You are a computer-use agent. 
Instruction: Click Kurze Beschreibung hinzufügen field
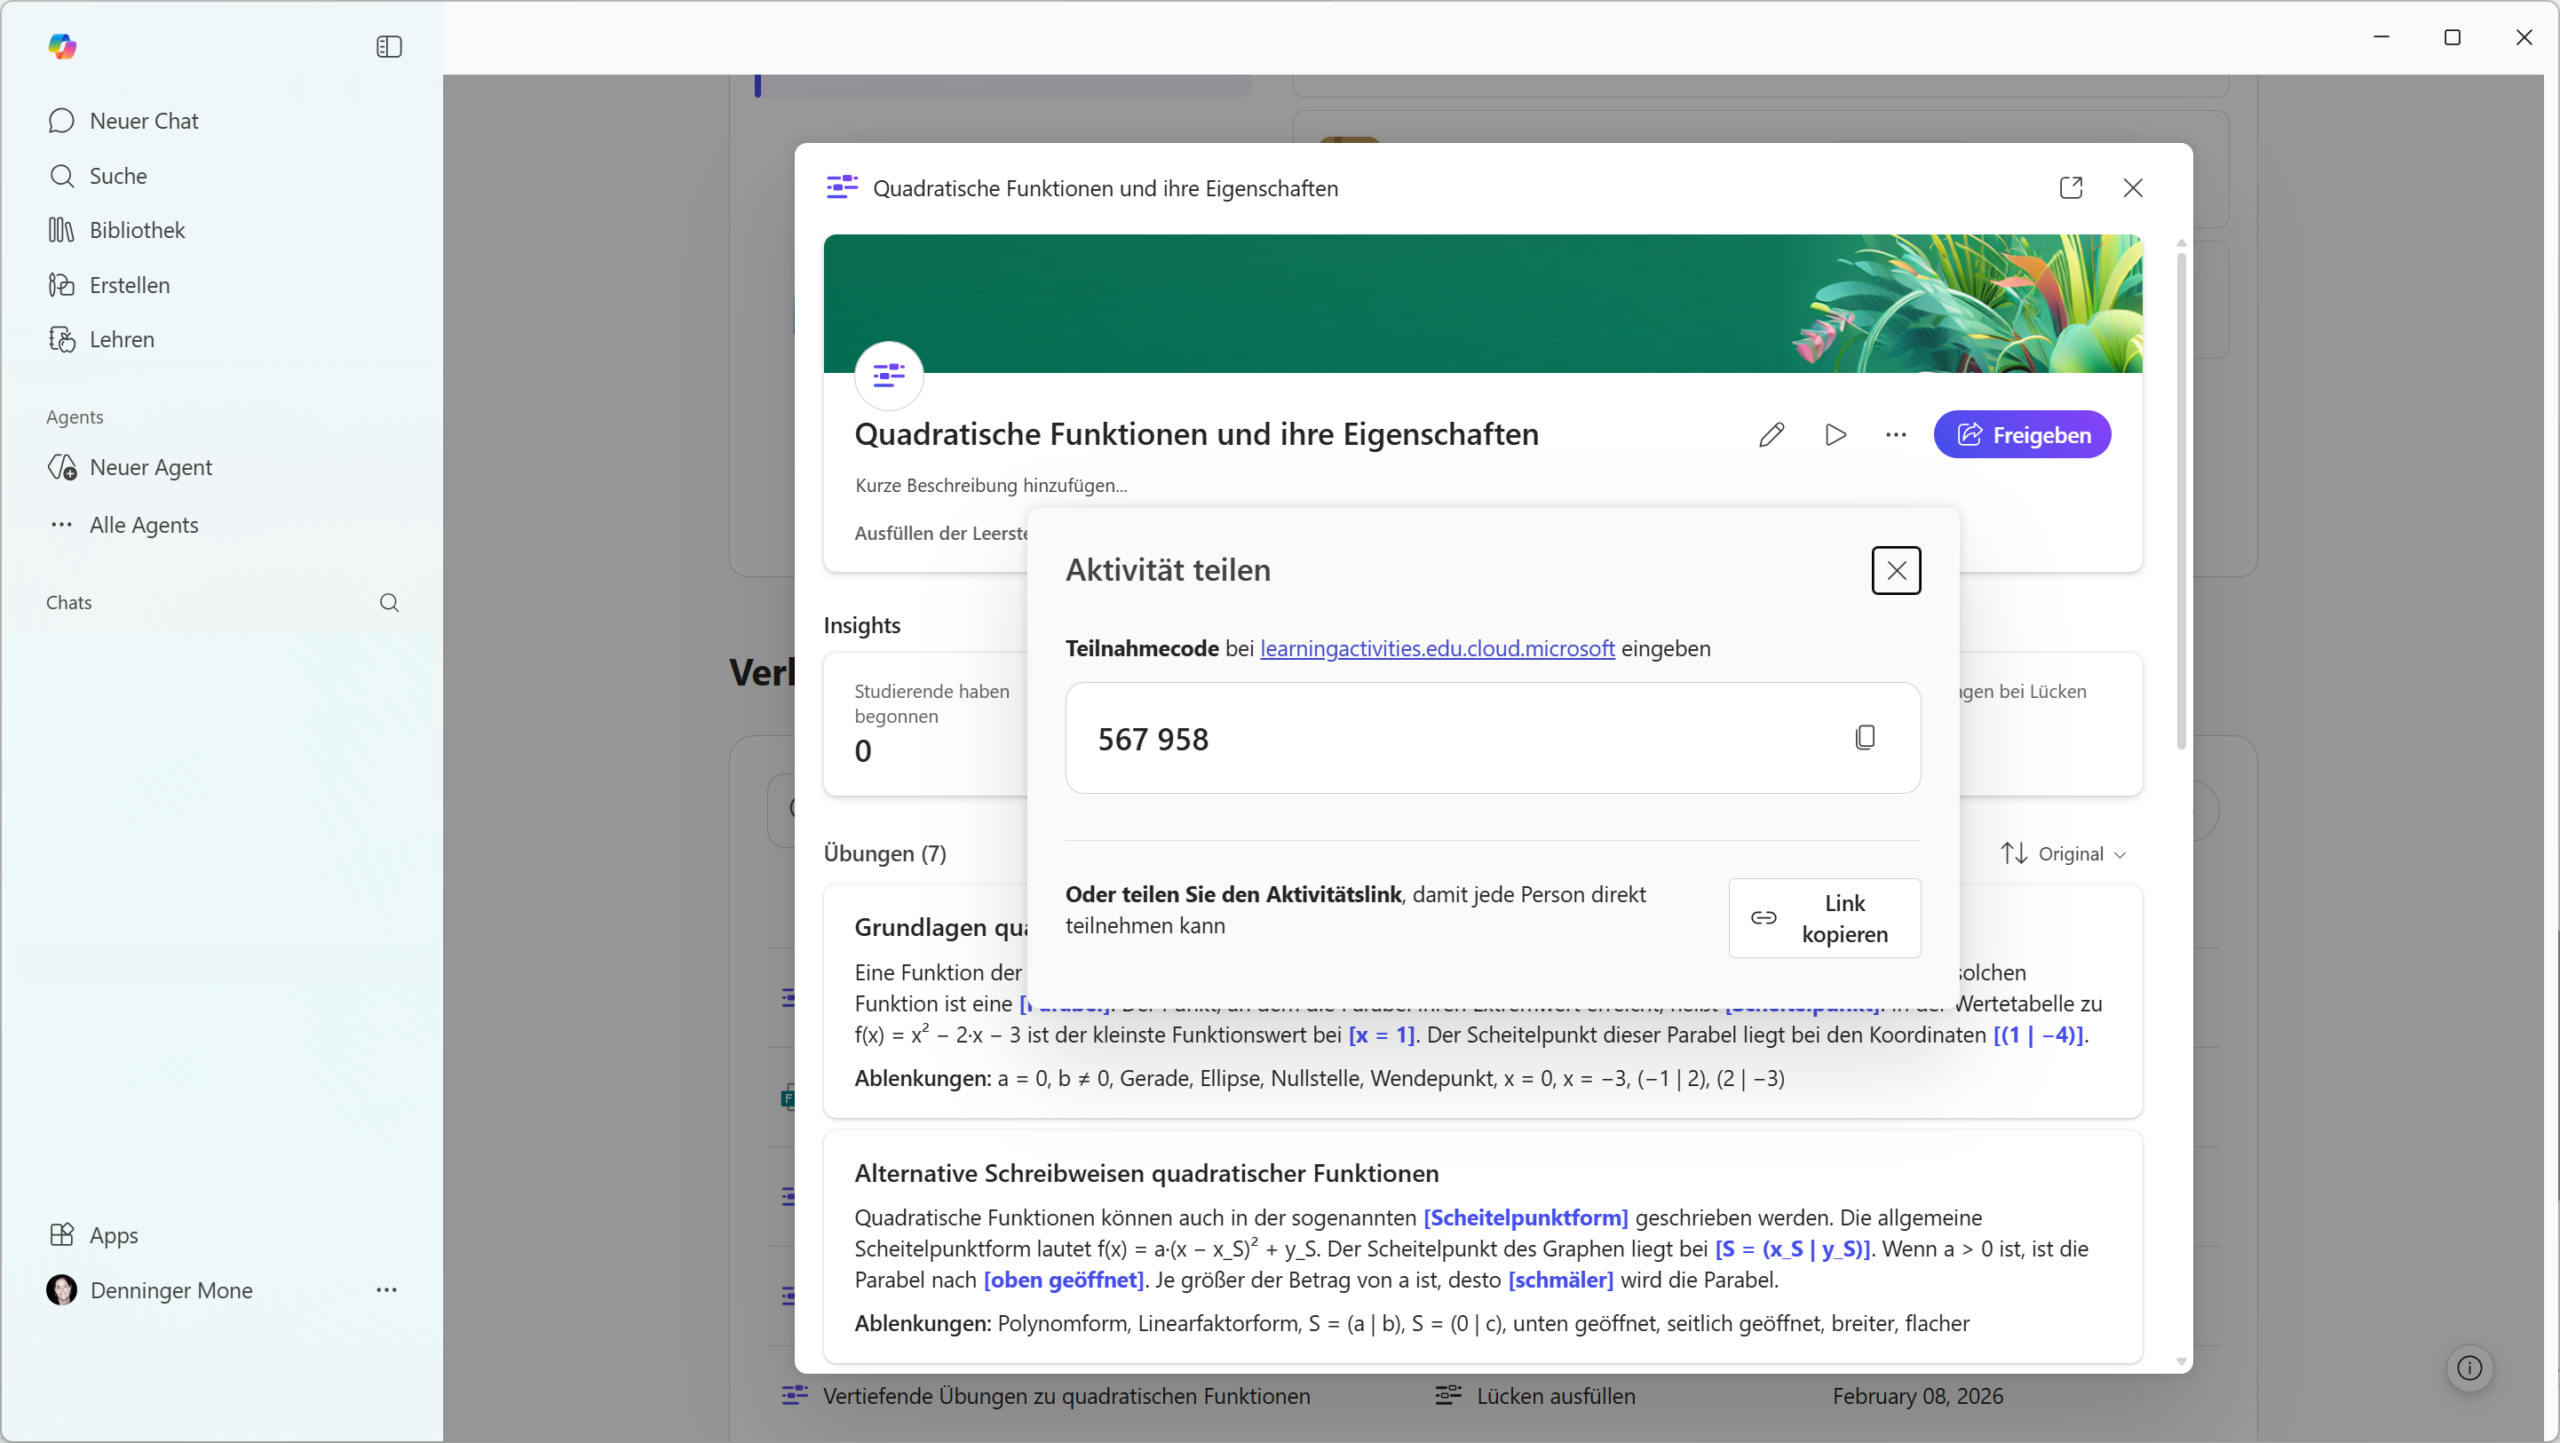point(990,485)
